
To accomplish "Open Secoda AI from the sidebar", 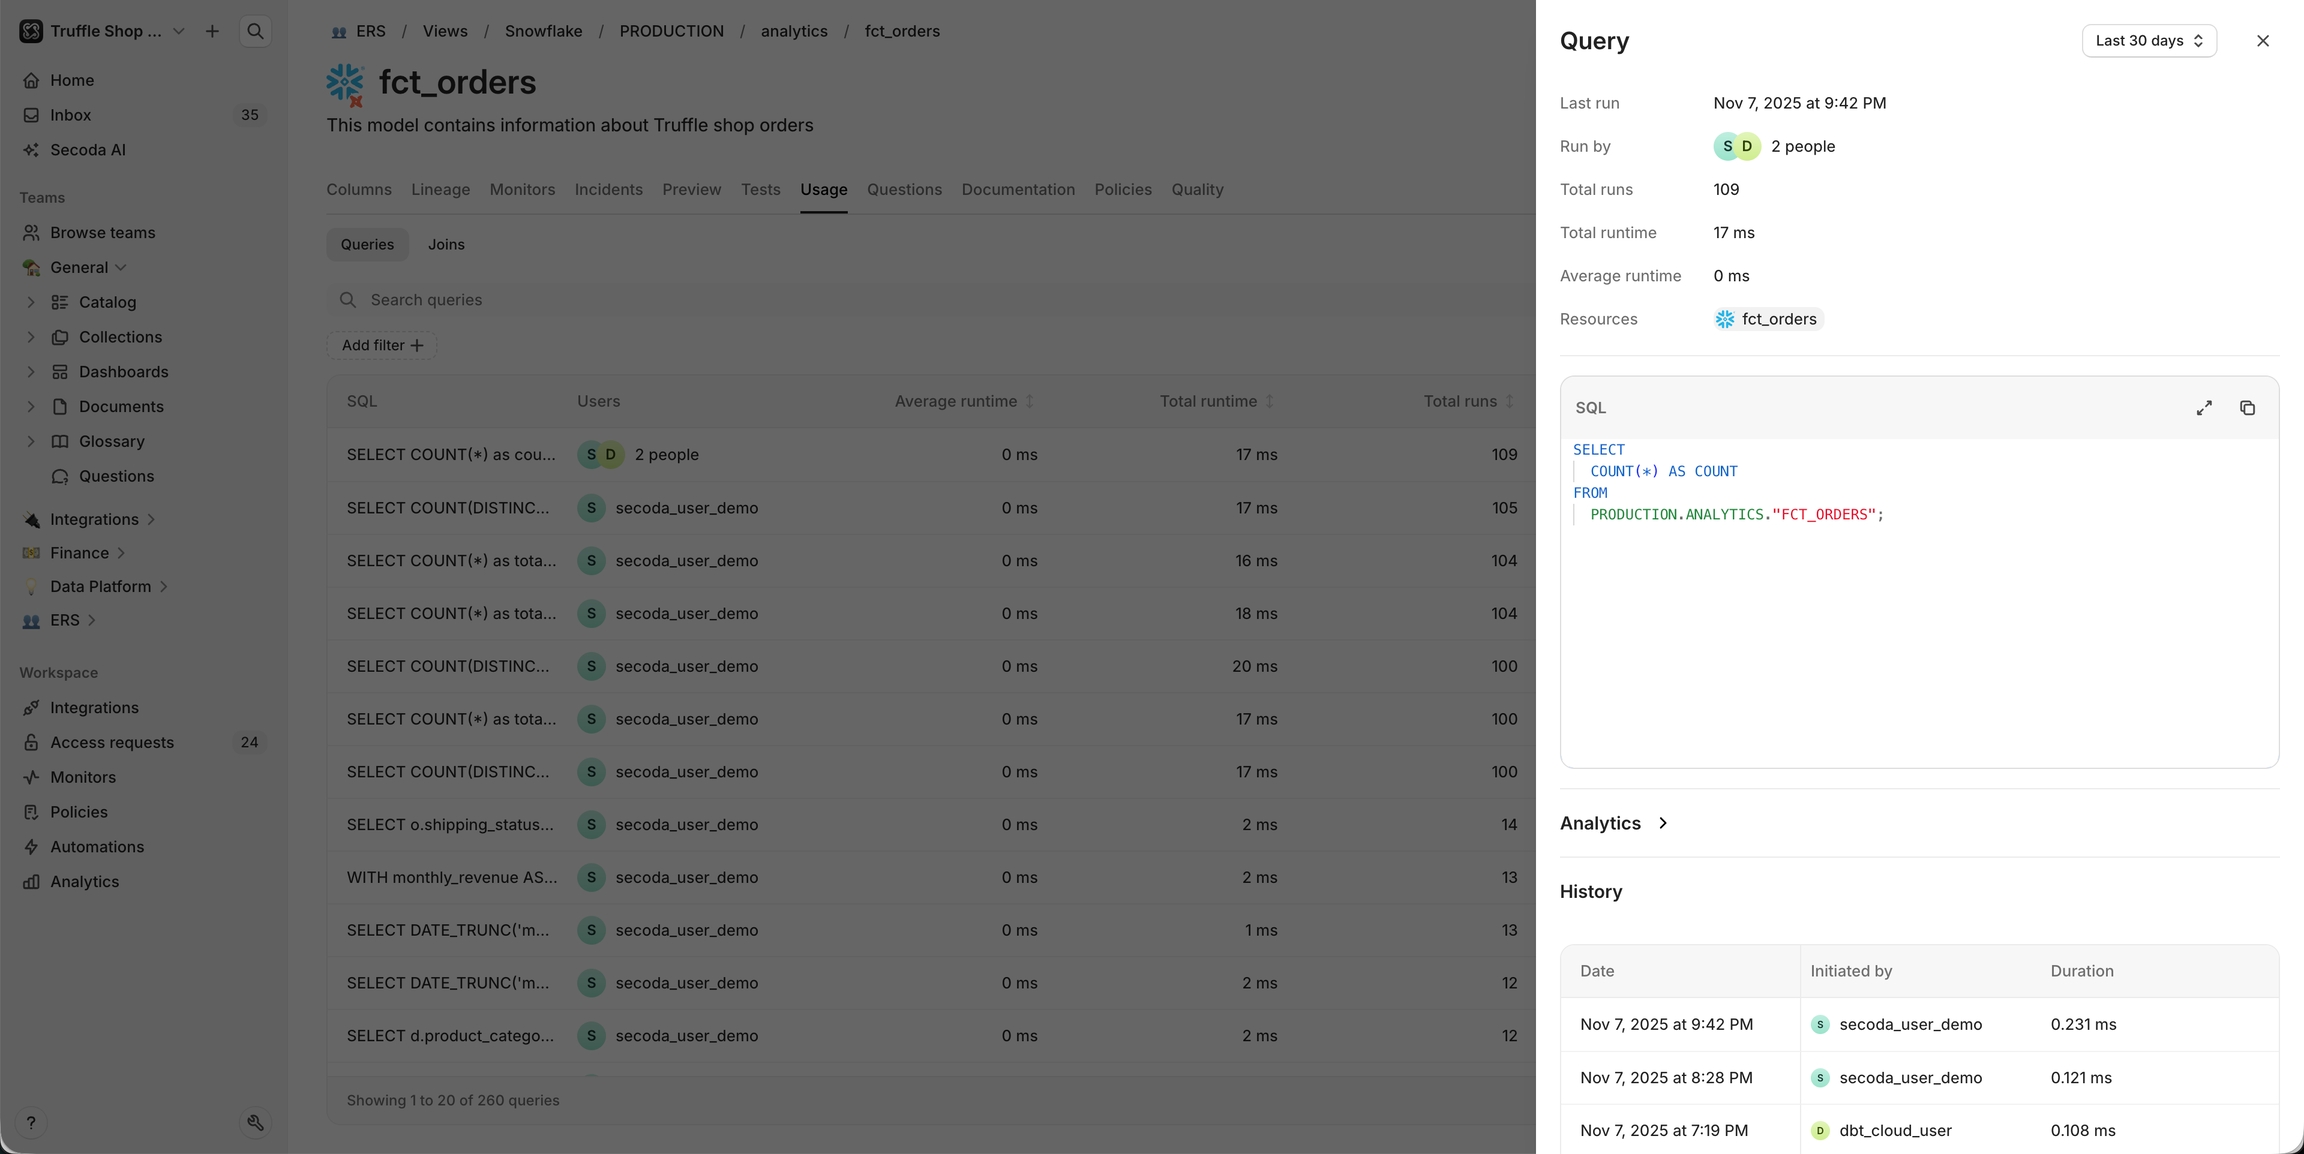I will (x=87, y=150).
